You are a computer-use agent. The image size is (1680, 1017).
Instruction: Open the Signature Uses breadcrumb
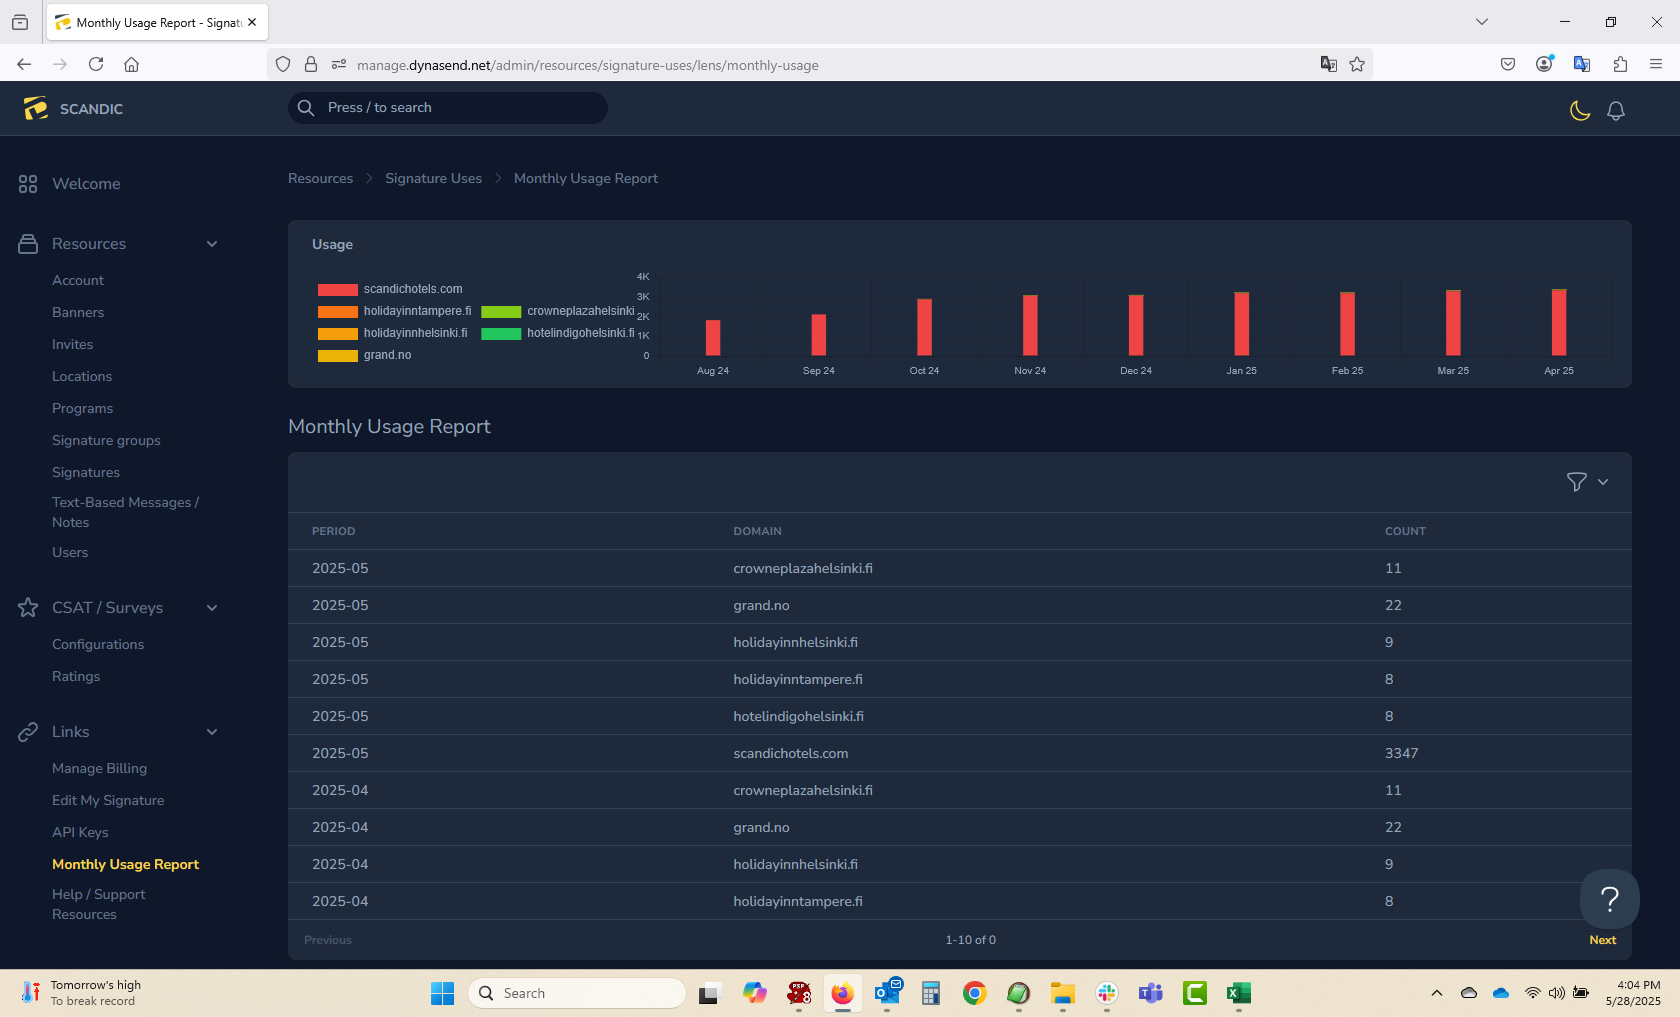tap(433, 178)
